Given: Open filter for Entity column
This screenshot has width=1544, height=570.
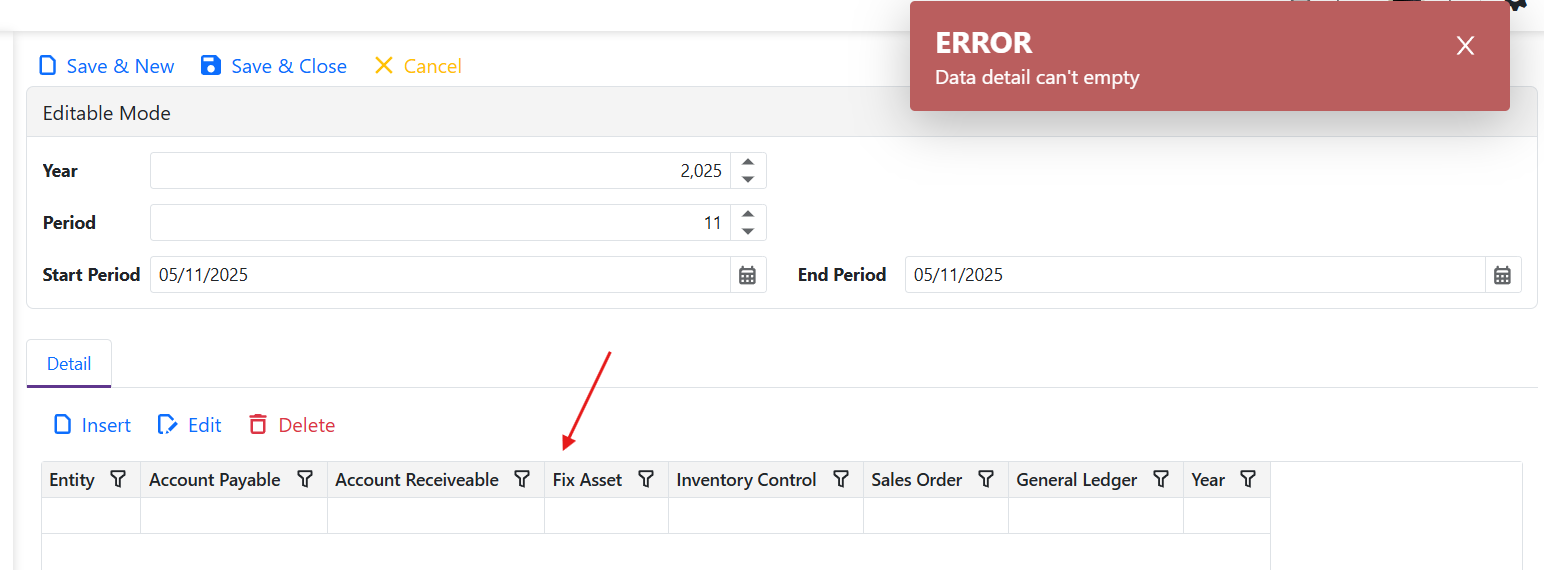Looking at the screenshot, I should 118,480.
